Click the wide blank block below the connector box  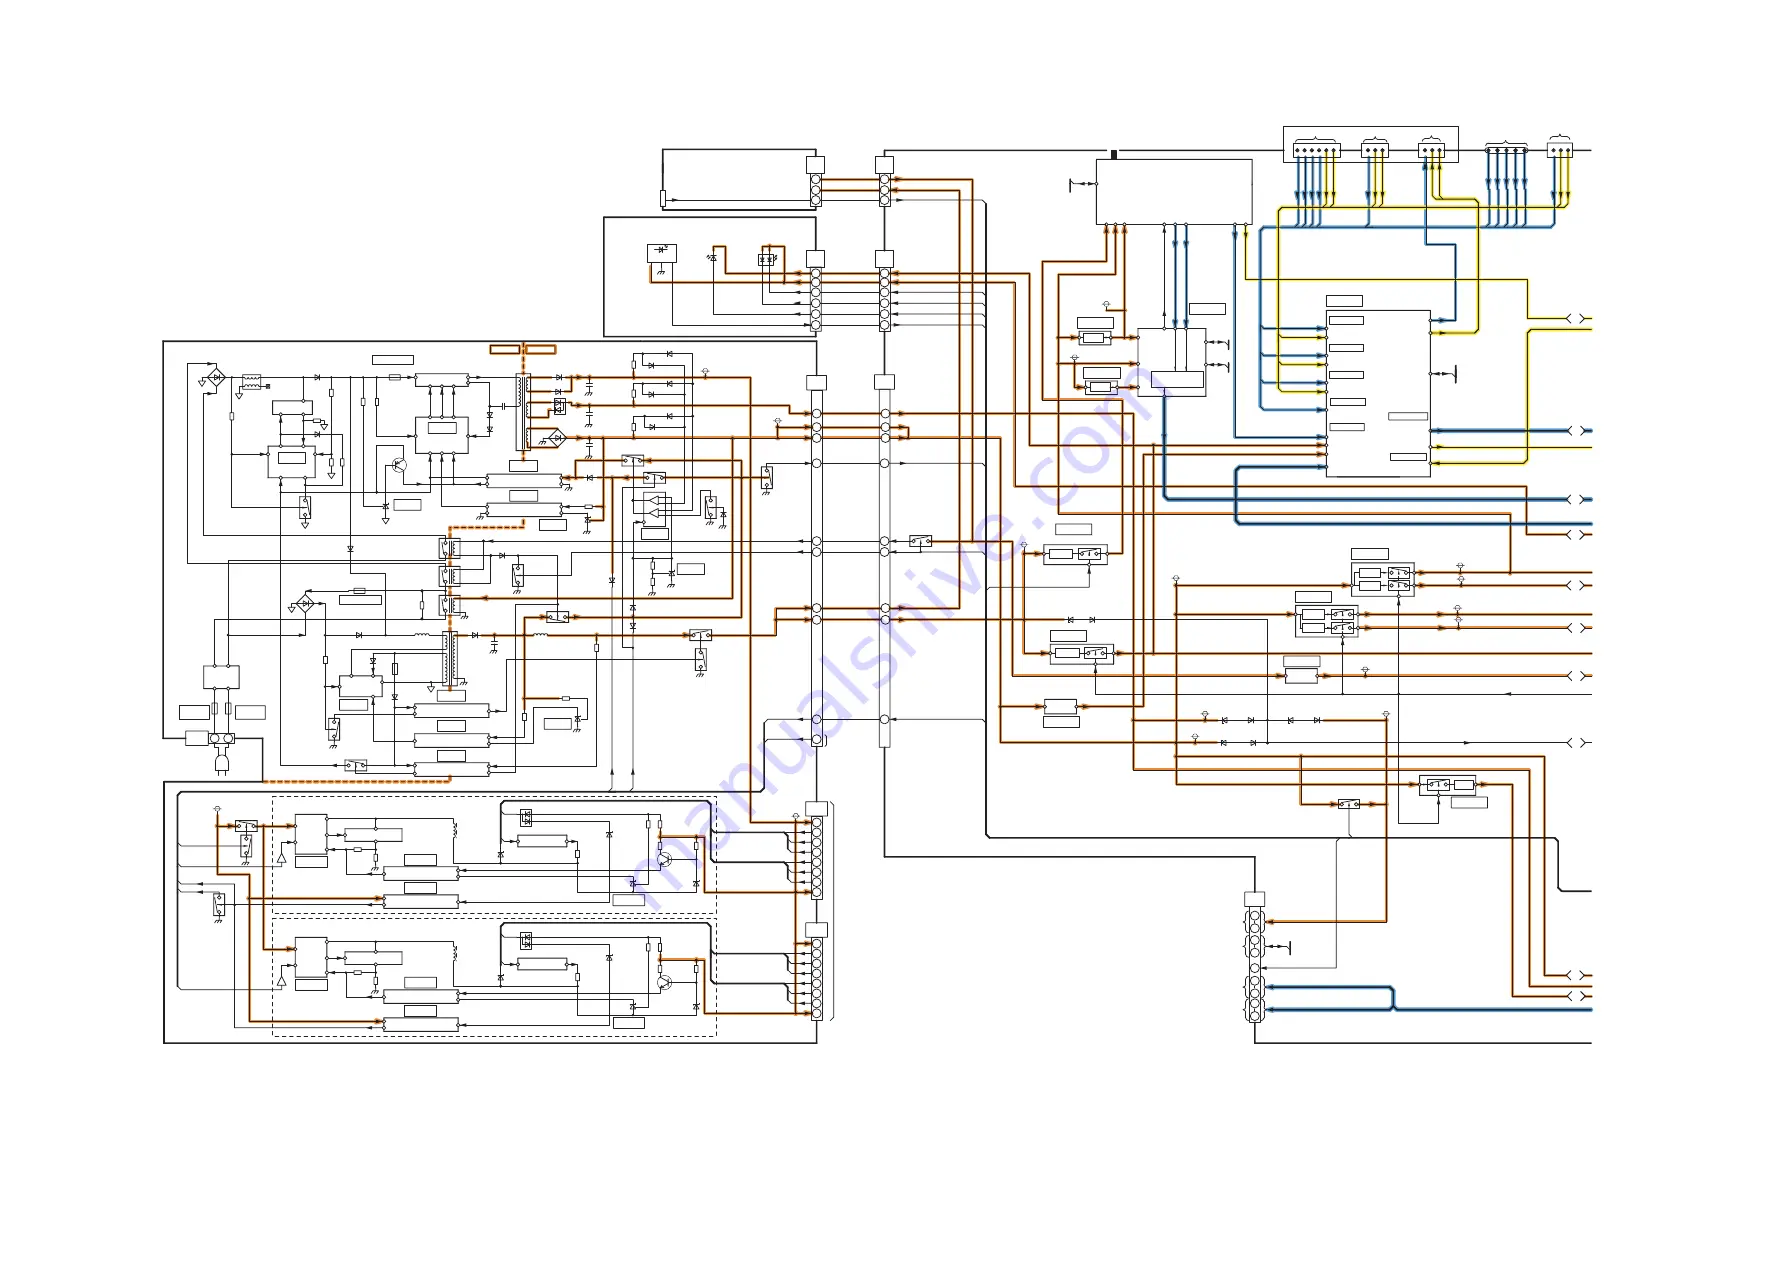pos(1174,191)
